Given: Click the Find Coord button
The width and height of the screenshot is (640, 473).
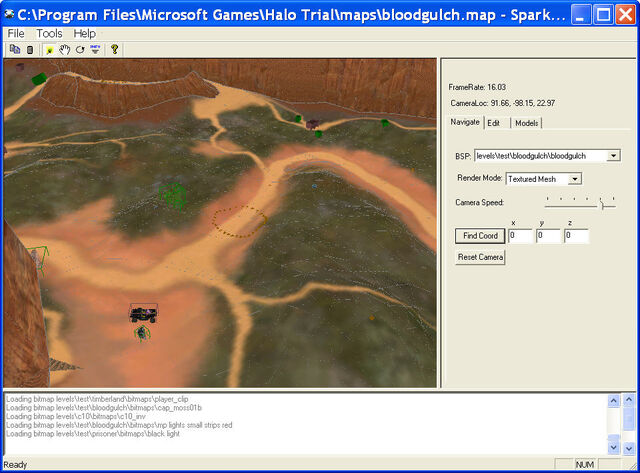Looking at the screenshot, I should click(x=480, y=236).
